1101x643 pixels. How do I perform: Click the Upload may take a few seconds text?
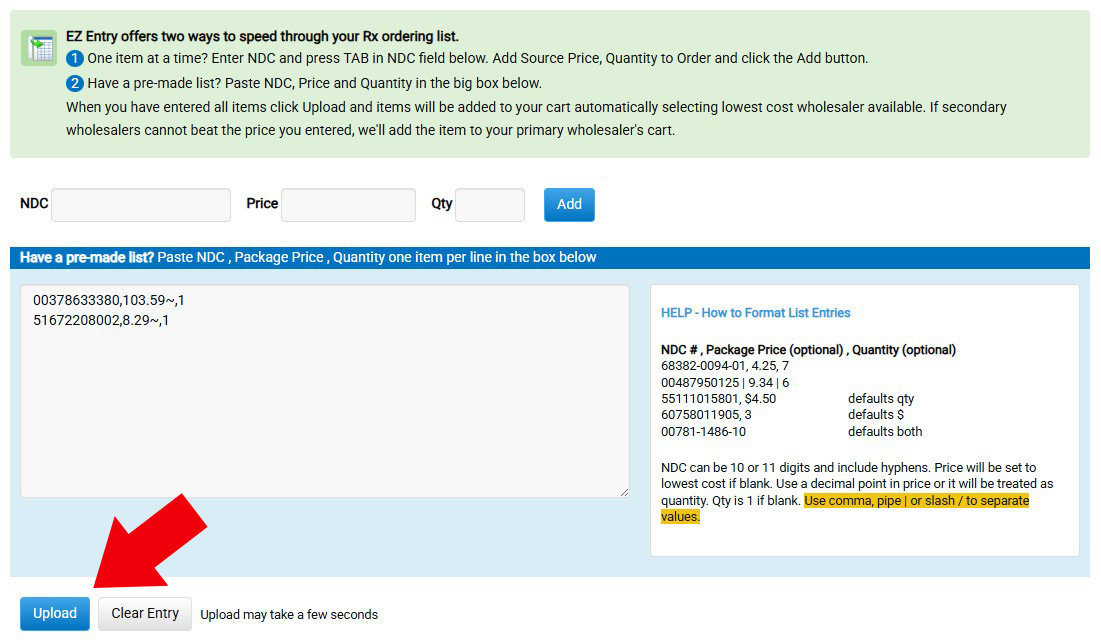pos(288,614)
